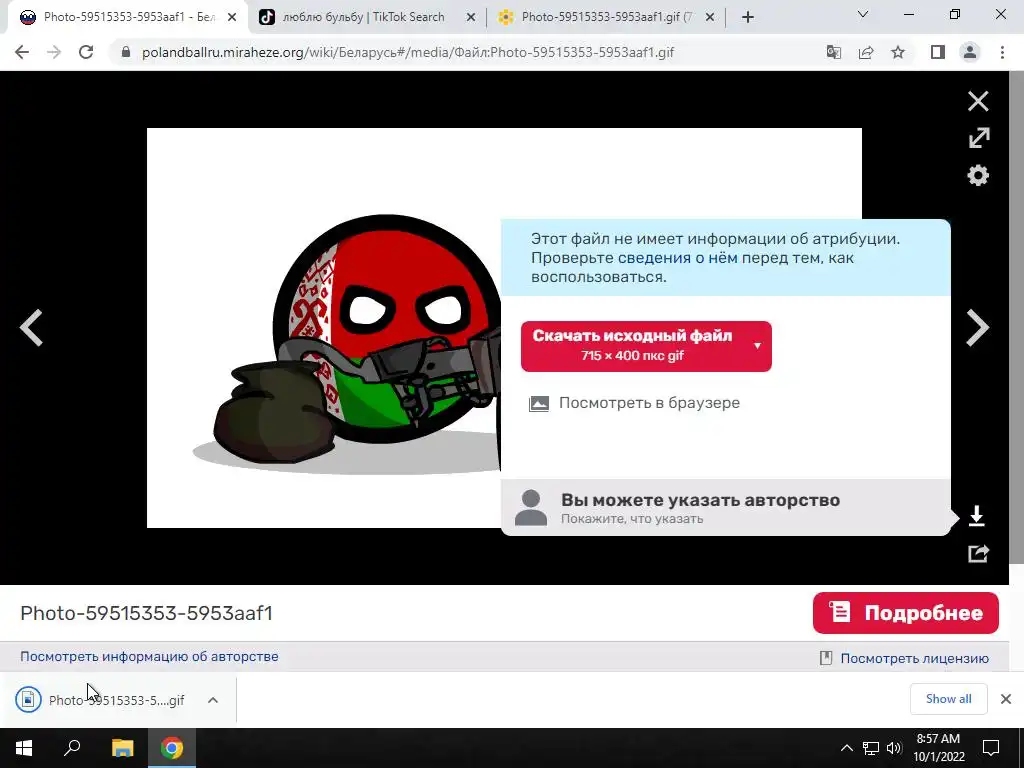This screenshot has height=768, width=1024.
Task: Click the author silhouette icon
Action: pyautogui.click(x=531, y=507)
